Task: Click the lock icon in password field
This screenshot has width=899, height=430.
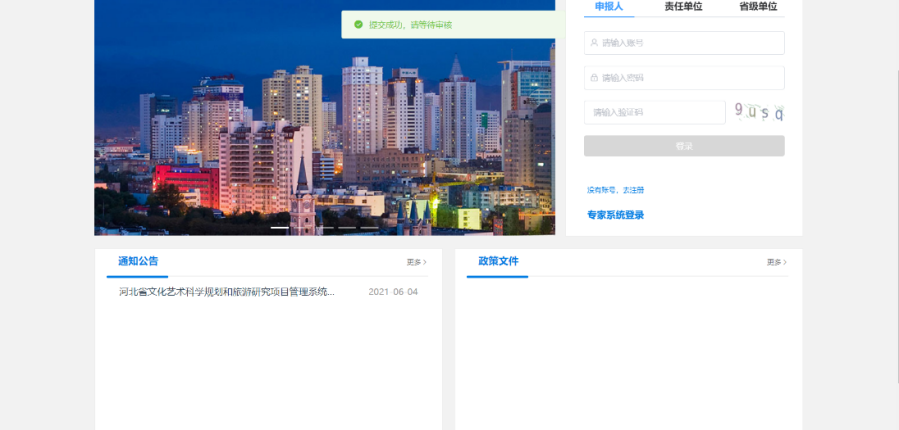Action: pos(594,78)
